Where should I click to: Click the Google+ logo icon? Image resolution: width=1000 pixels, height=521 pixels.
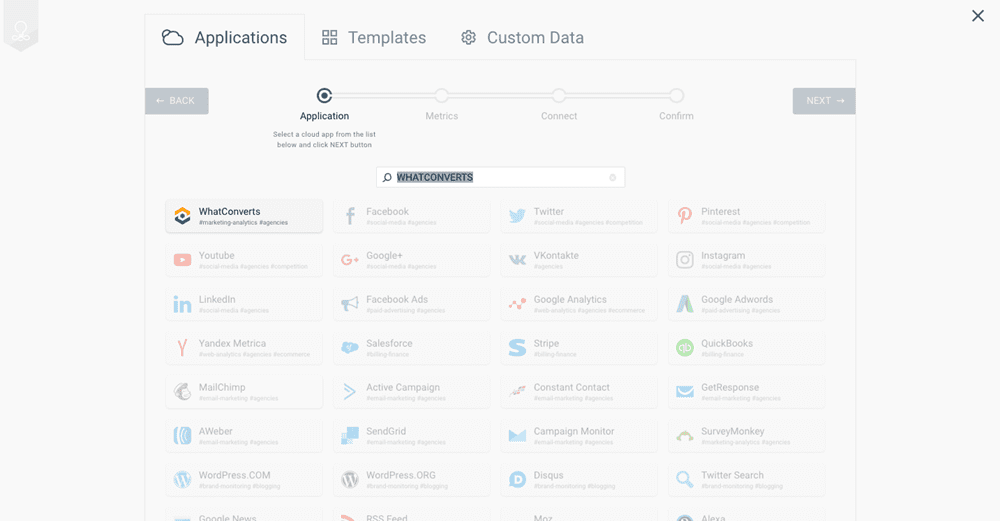coord(350,260)
